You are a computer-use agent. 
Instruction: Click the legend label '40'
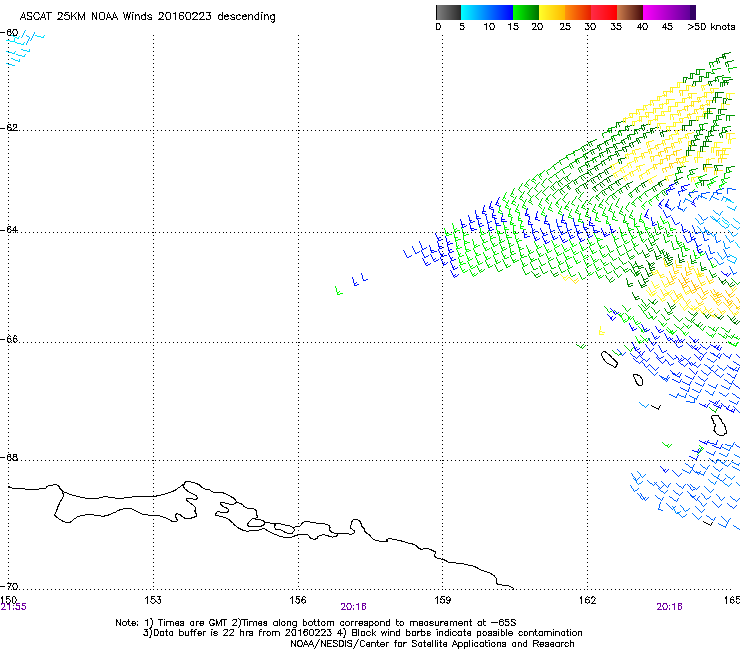[x=642, y=27]
